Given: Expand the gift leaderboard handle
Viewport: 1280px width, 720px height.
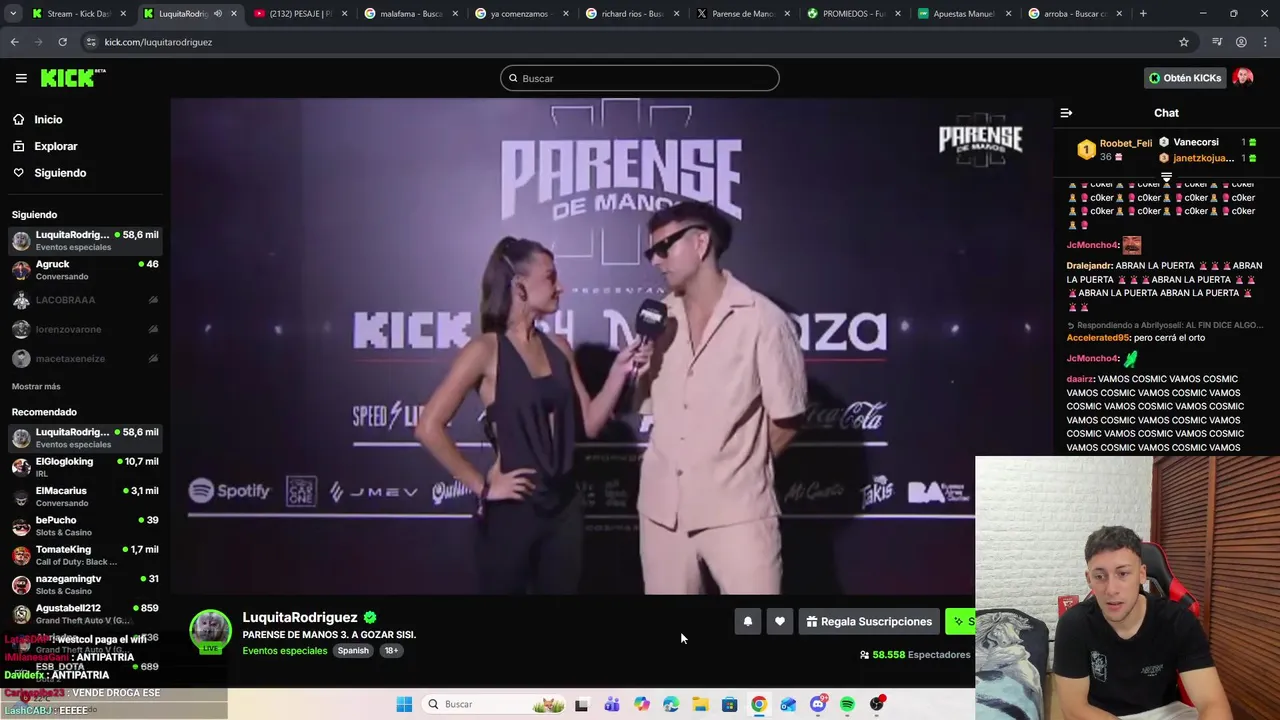Looking at the screenshot, I should pos(1166,177).
